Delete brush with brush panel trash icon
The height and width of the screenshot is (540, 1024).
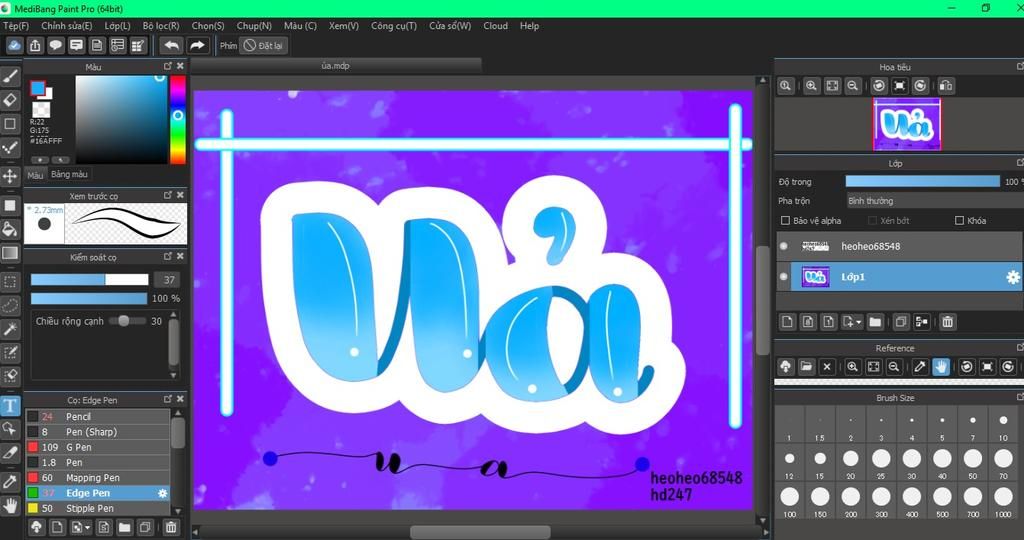170,527
